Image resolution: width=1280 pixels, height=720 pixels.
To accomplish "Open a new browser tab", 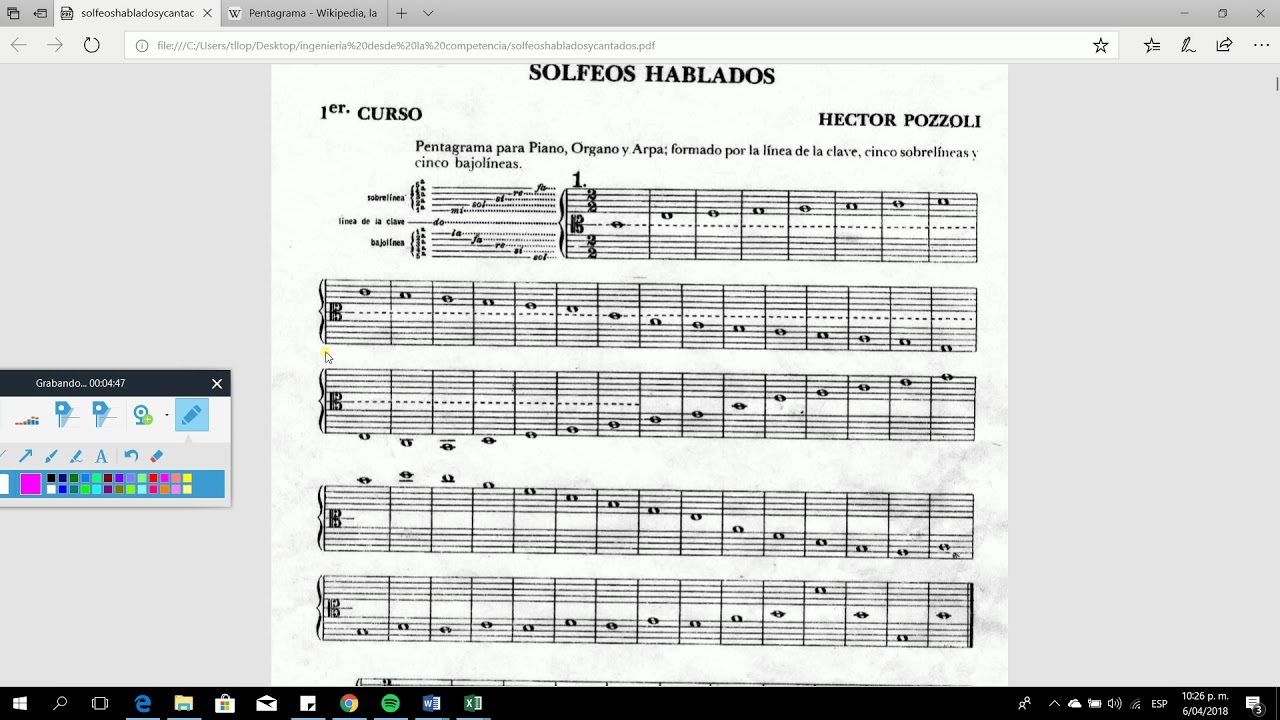I will pyautogui.click(x=401, y=13).
